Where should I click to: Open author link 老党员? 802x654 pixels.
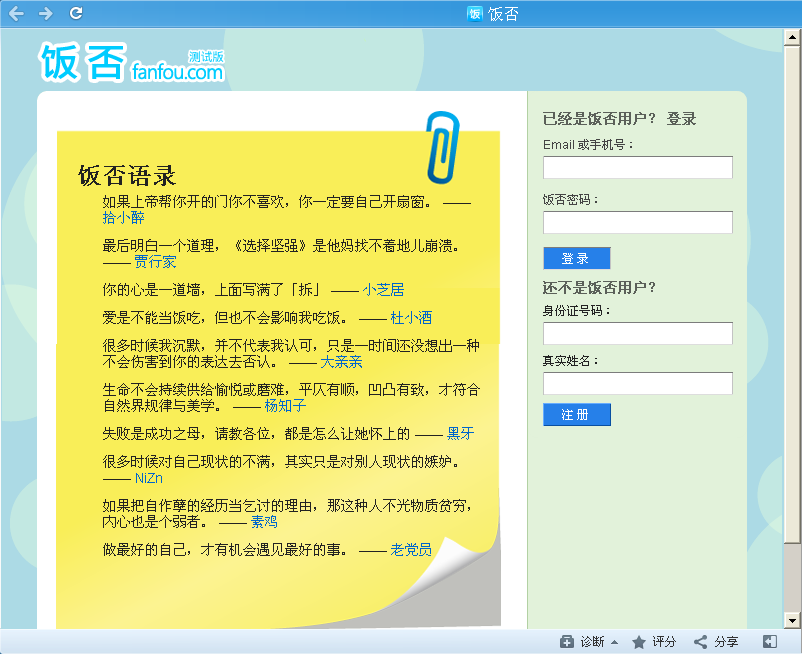pos(411,550)
